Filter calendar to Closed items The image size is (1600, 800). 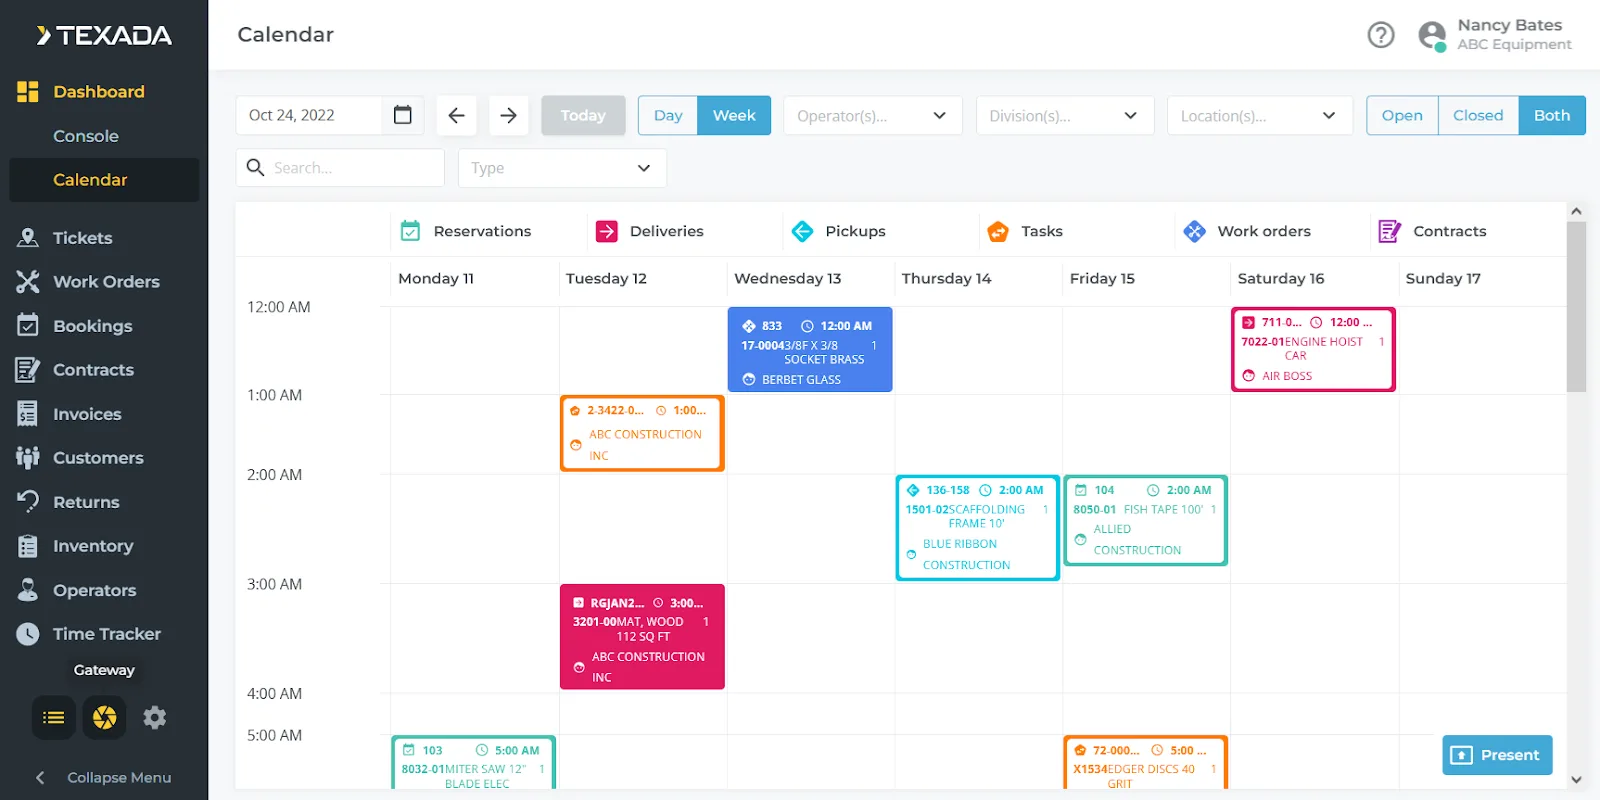point(1477,115)
